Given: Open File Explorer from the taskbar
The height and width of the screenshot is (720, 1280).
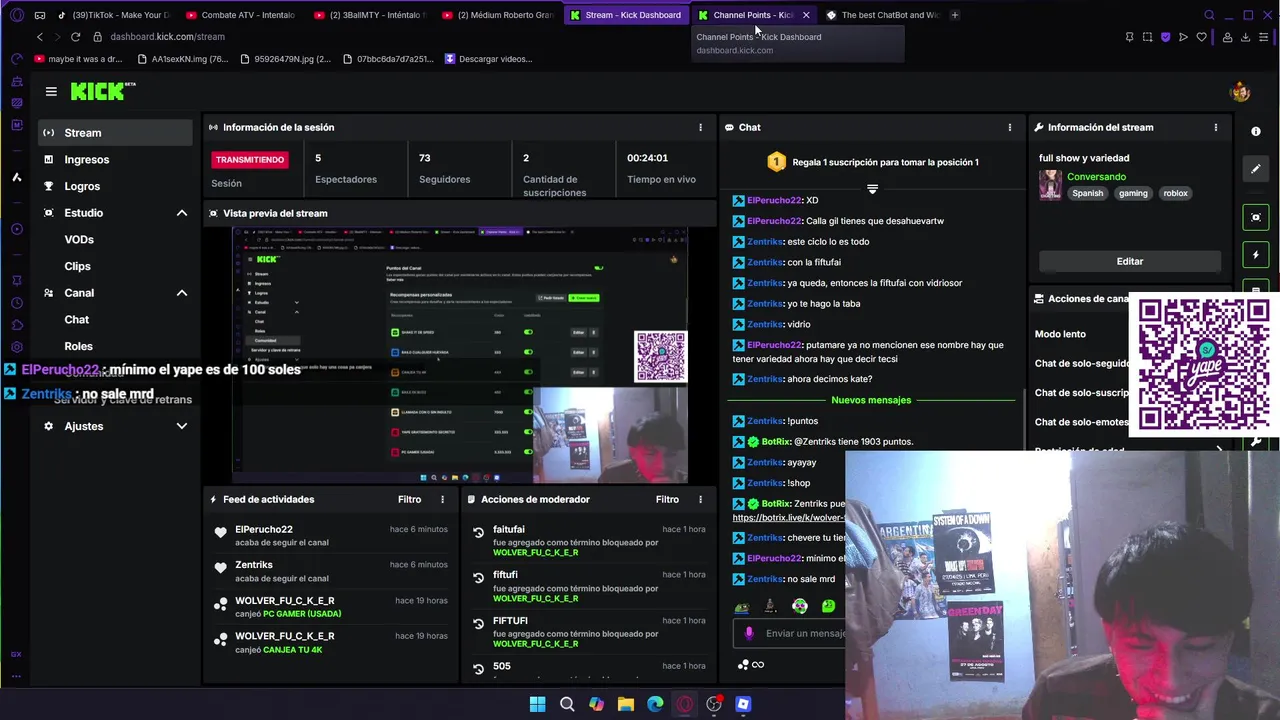Looking at the screenshot, I should click(x=626, y=704).
